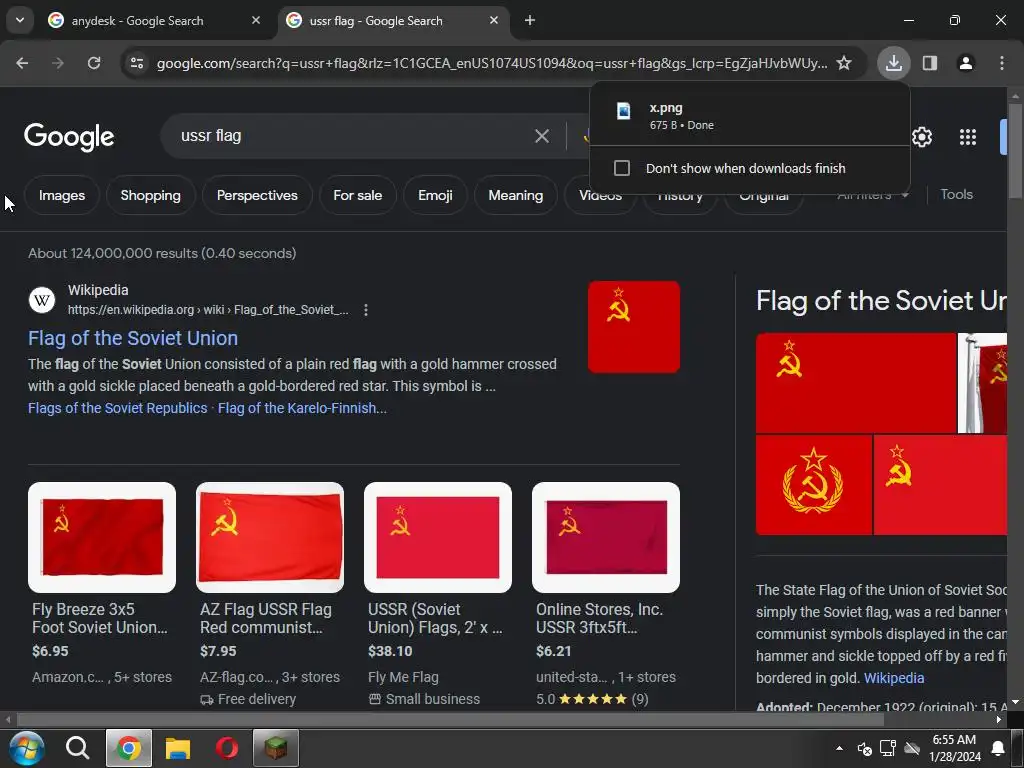This screenshot has width=1024, height=768.
Task: Click the $38.10 price text
Action: 390,651
